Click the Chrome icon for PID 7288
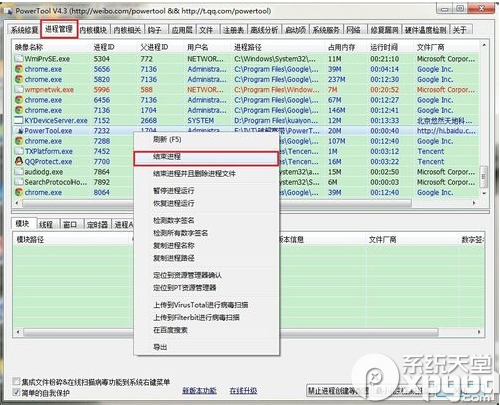This screenshot has width=500, height=405. (19, 141)
